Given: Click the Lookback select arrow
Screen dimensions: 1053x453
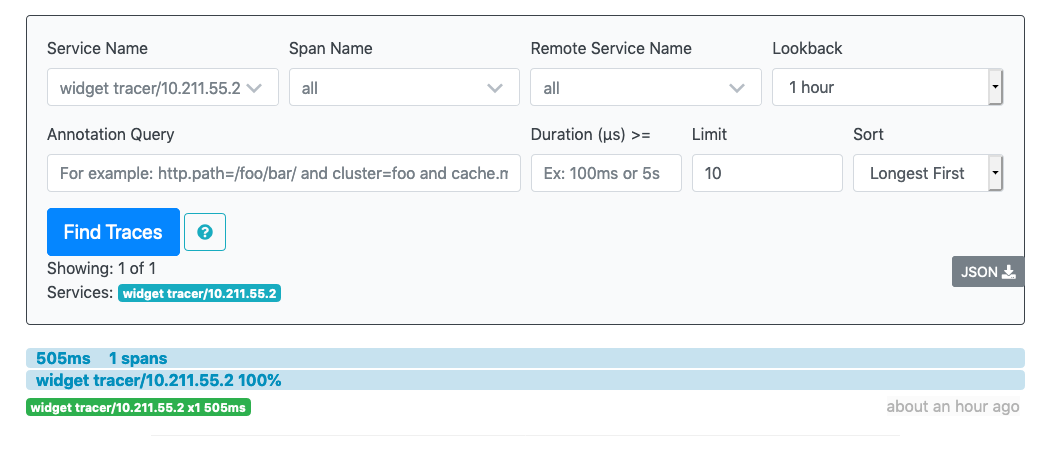Looking at the screenshot, I should pos(995,87).
